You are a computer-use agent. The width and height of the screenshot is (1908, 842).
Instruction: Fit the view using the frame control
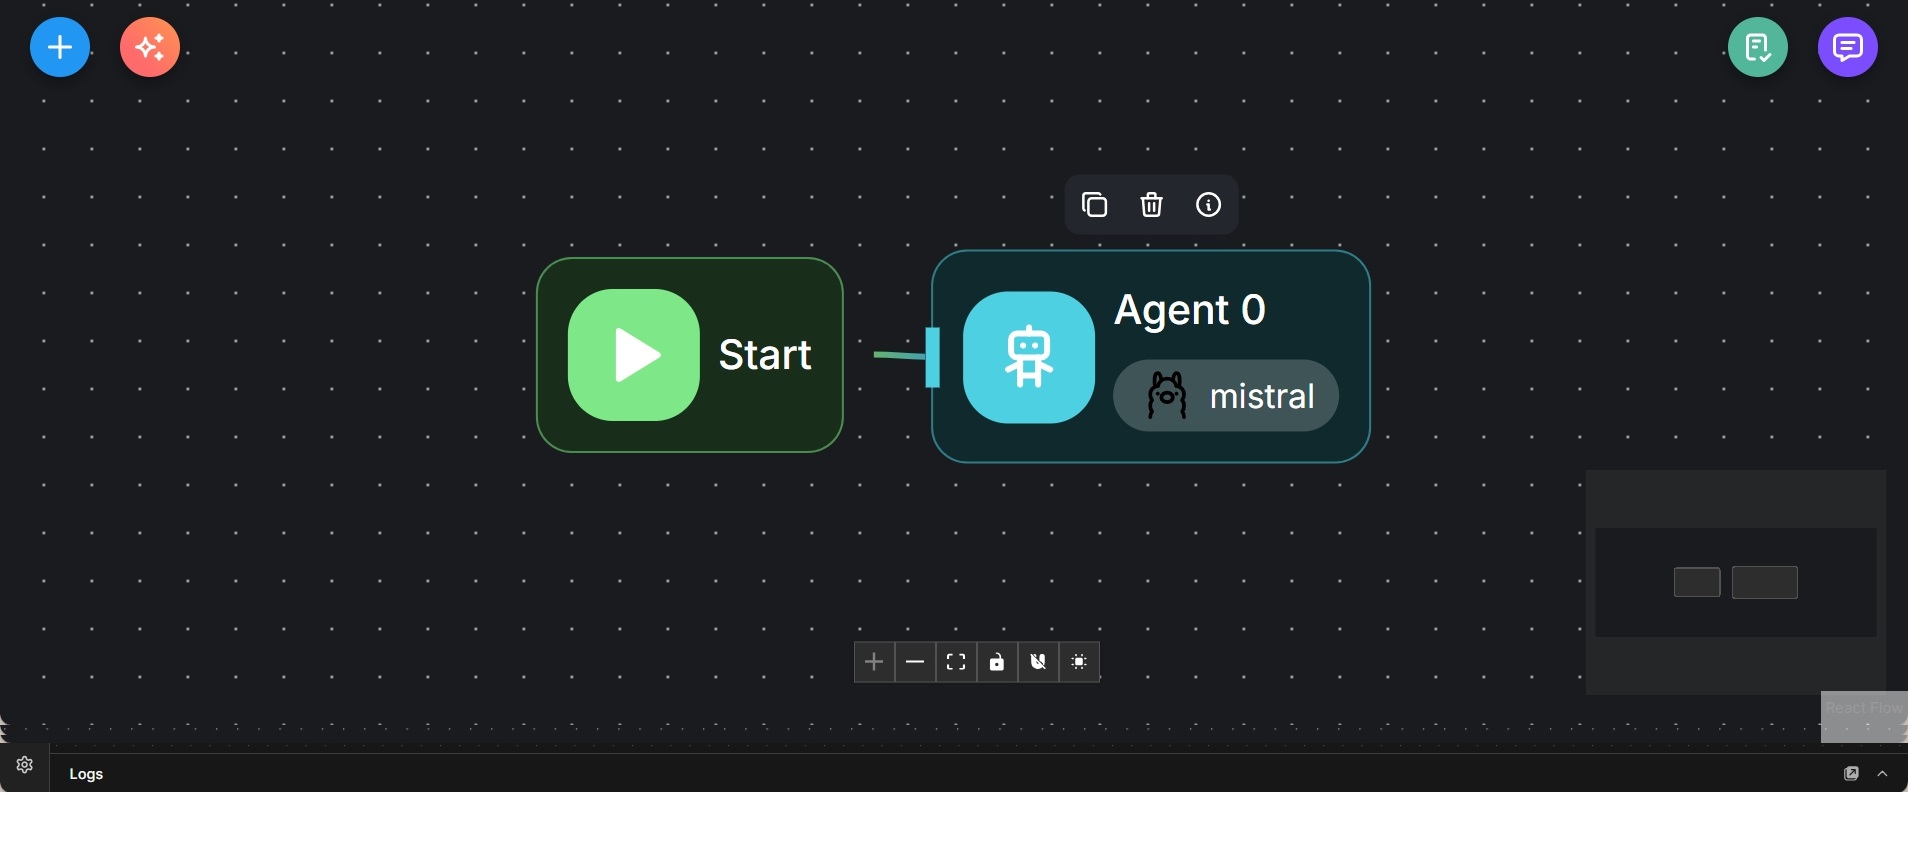tap(956, 663)
